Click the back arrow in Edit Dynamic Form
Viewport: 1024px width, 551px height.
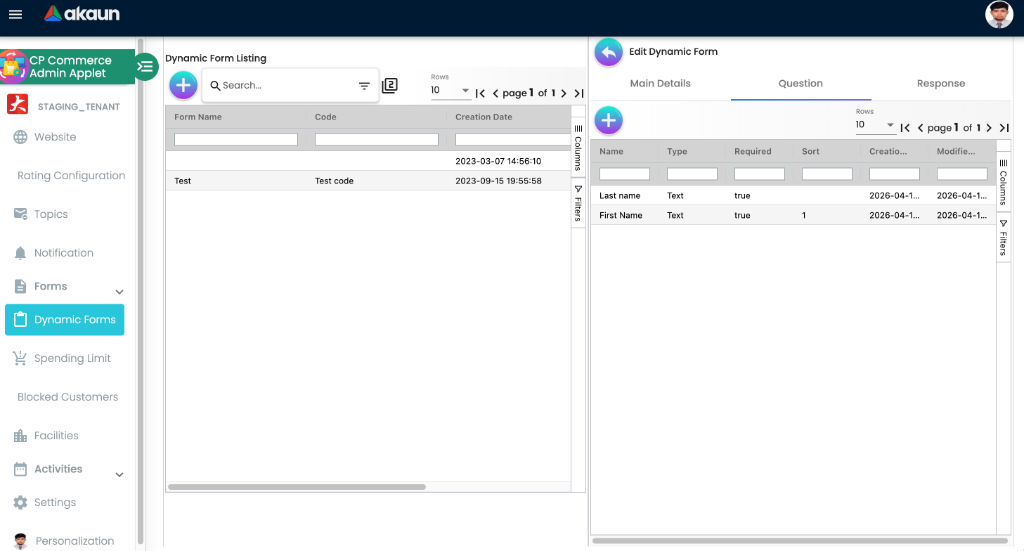(x=608, y=52)
